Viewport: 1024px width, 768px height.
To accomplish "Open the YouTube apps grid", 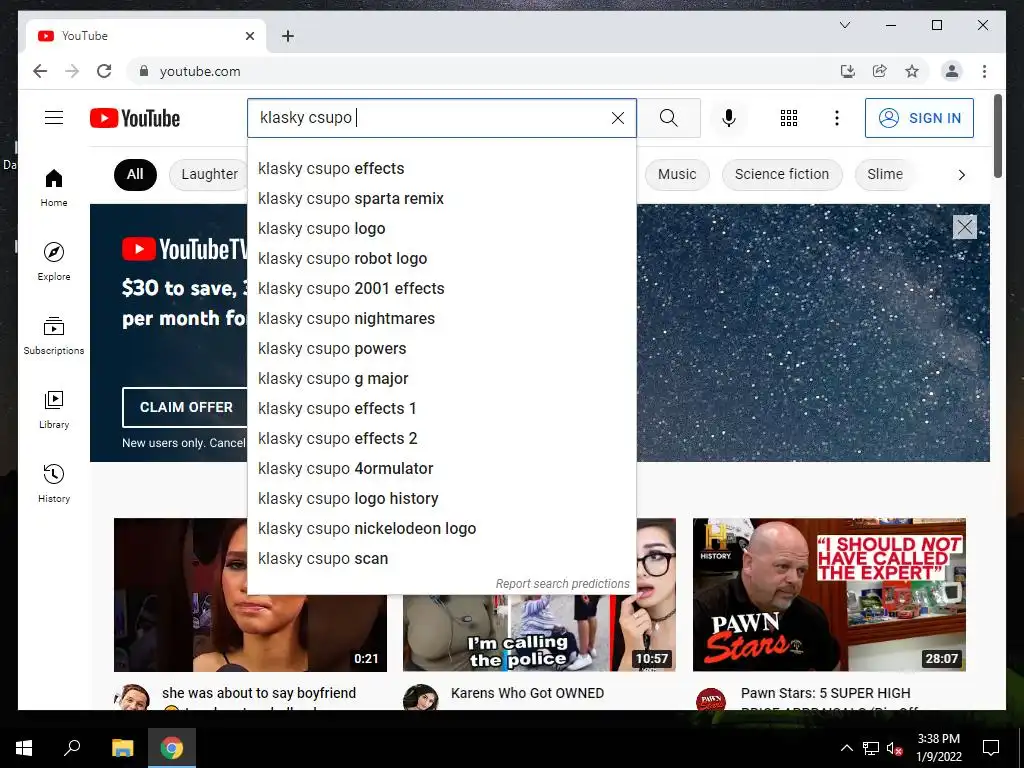I will click(789, 118).
